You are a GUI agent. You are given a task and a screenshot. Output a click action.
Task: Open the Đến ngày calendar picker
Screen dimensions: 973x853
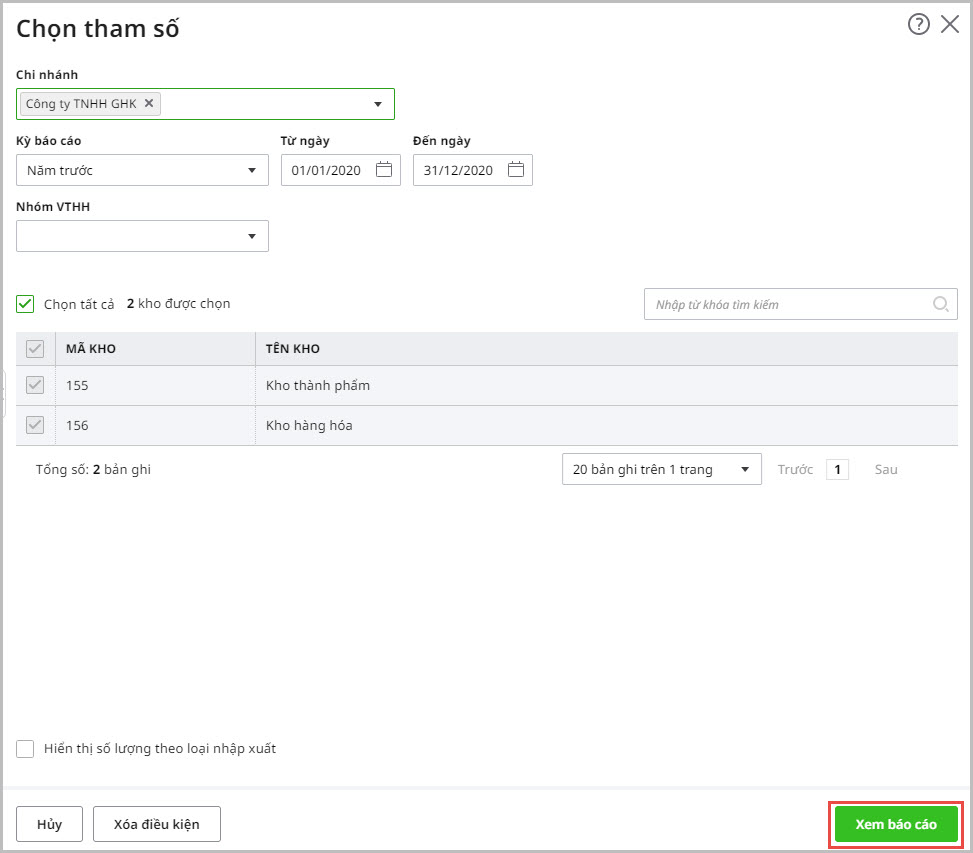(516, 170)
